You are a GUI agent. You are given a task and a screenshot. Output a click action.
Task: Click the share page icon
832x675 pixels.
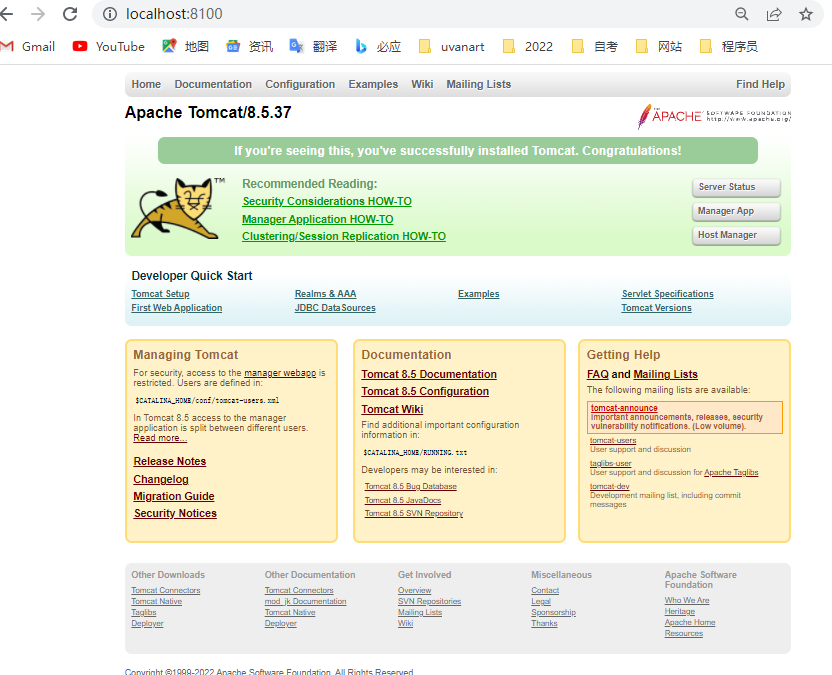click(x=774, y=14)
